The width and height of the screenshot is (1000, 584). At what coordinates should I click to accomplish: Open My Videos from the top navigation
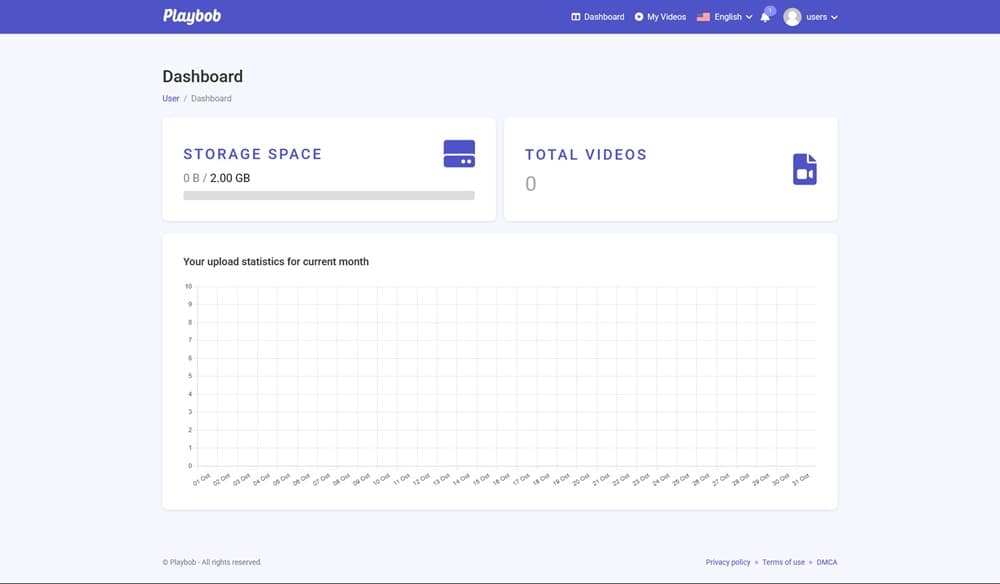666,17
